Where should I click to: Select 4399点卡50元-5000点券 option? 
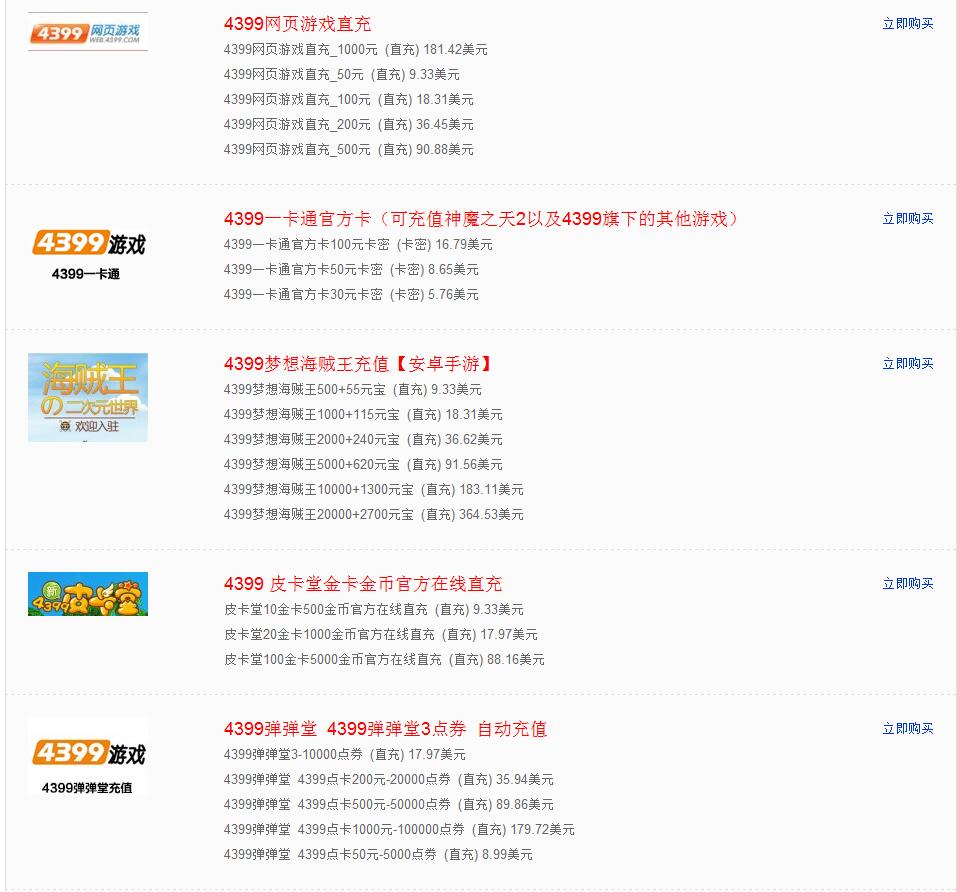point(378,855)
